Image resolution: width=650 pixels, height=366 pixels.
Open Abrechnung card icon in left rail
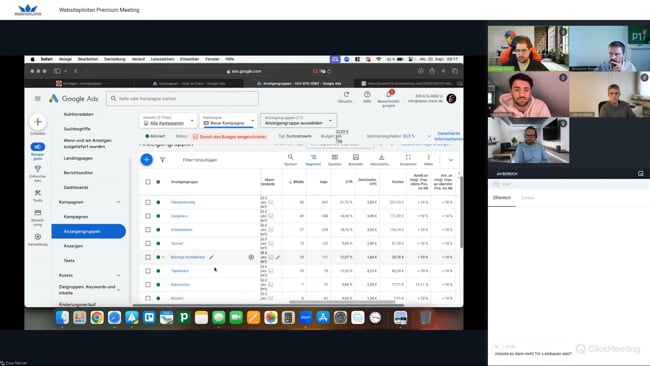[38, 213]
